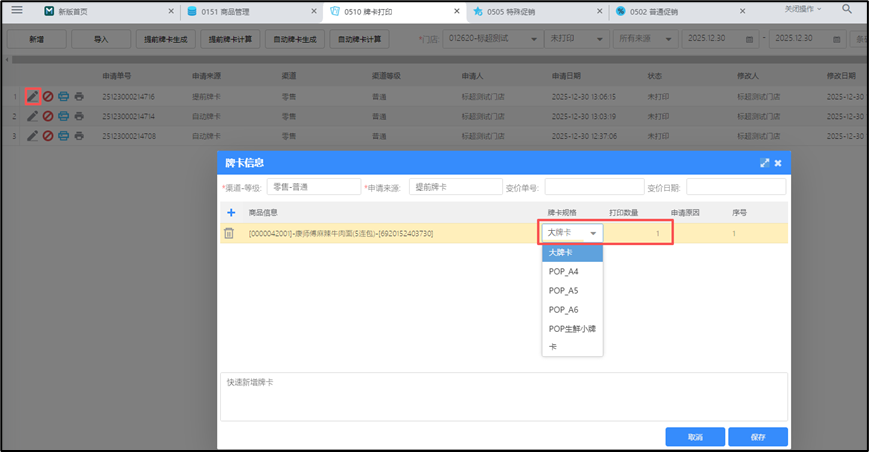
Task: Choose POP_A6 option in the list
Action: click(563, 310)
